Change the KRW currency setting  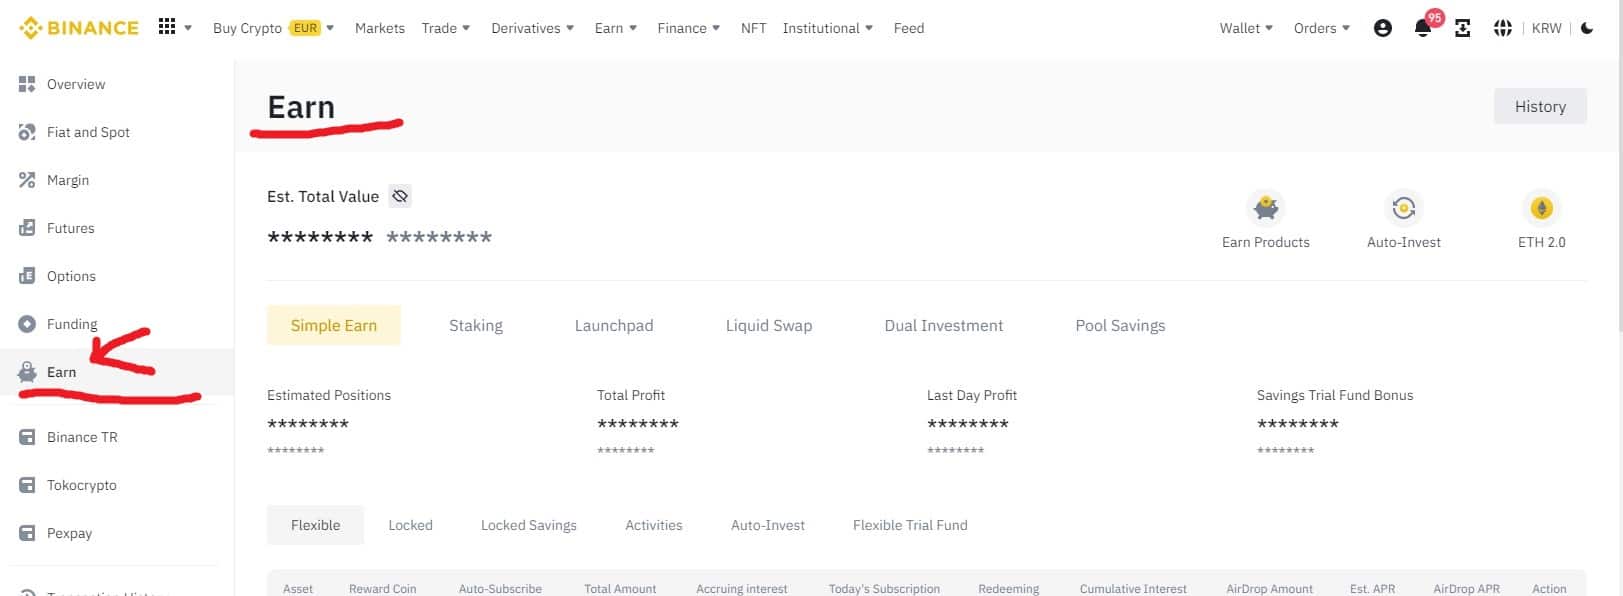click(x=1546, y=28)
